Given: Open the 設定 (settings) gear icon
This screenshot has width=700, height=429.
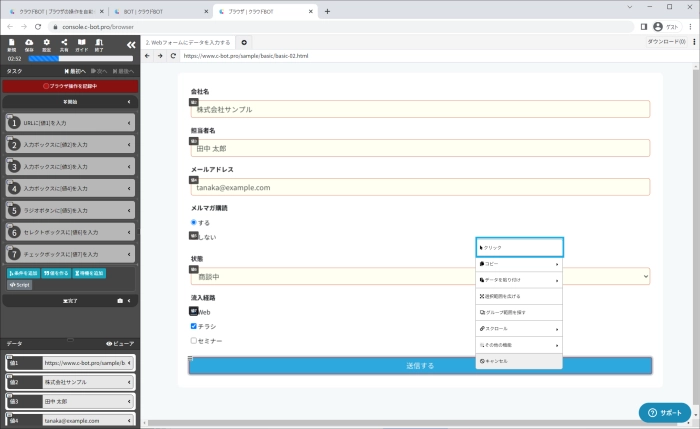Looking at the screenshot, I should [47, 44].
